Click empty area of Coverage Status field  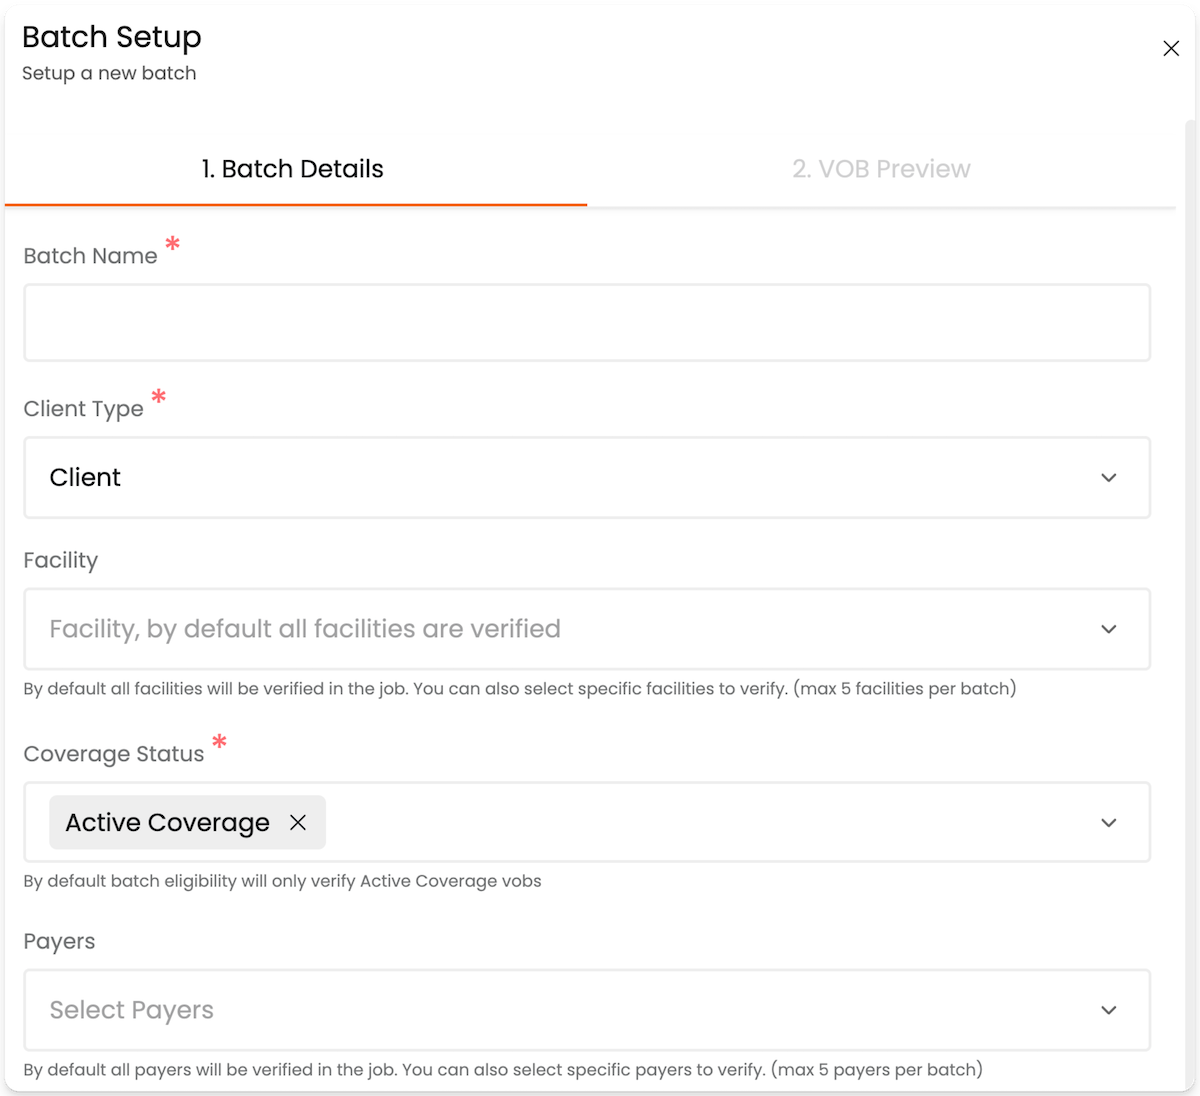coord(700,823)
